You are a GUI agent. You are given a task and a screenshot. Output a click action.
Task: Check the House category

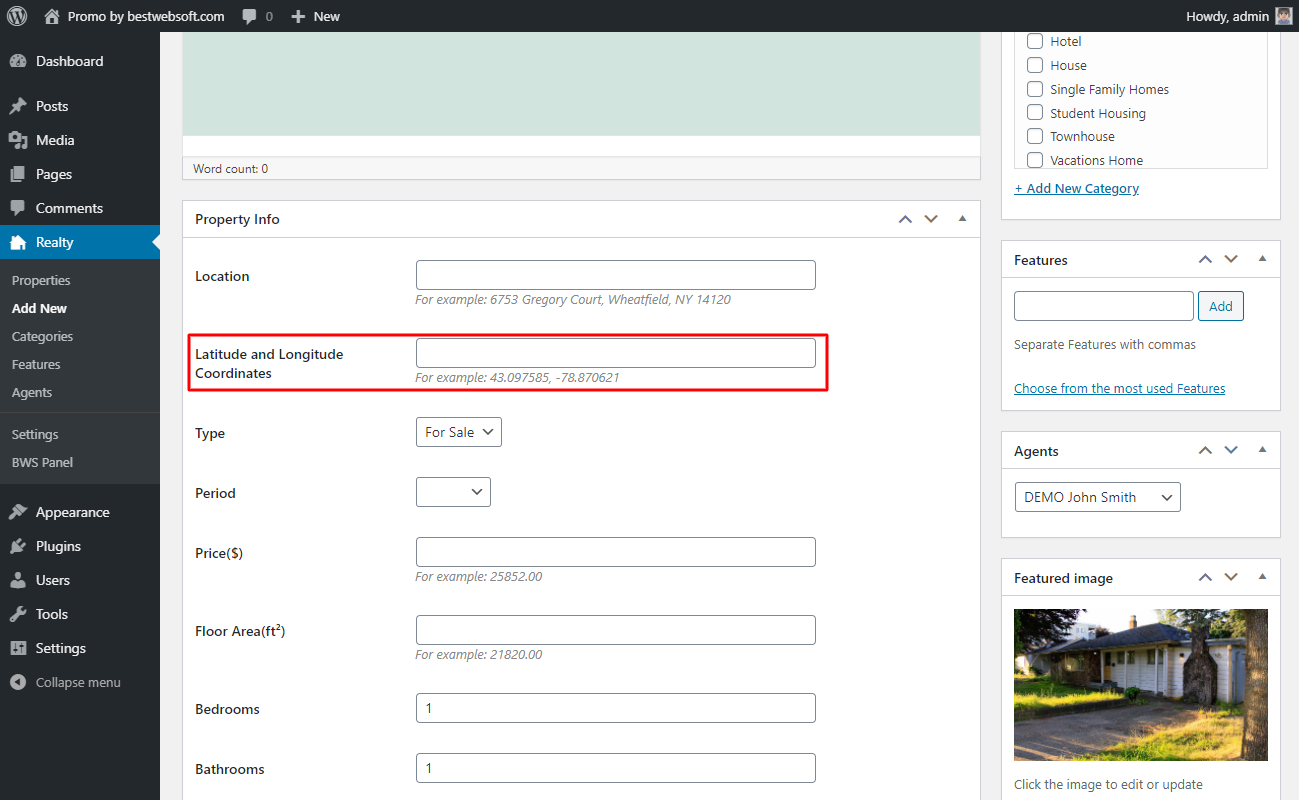pos(1035,65)
